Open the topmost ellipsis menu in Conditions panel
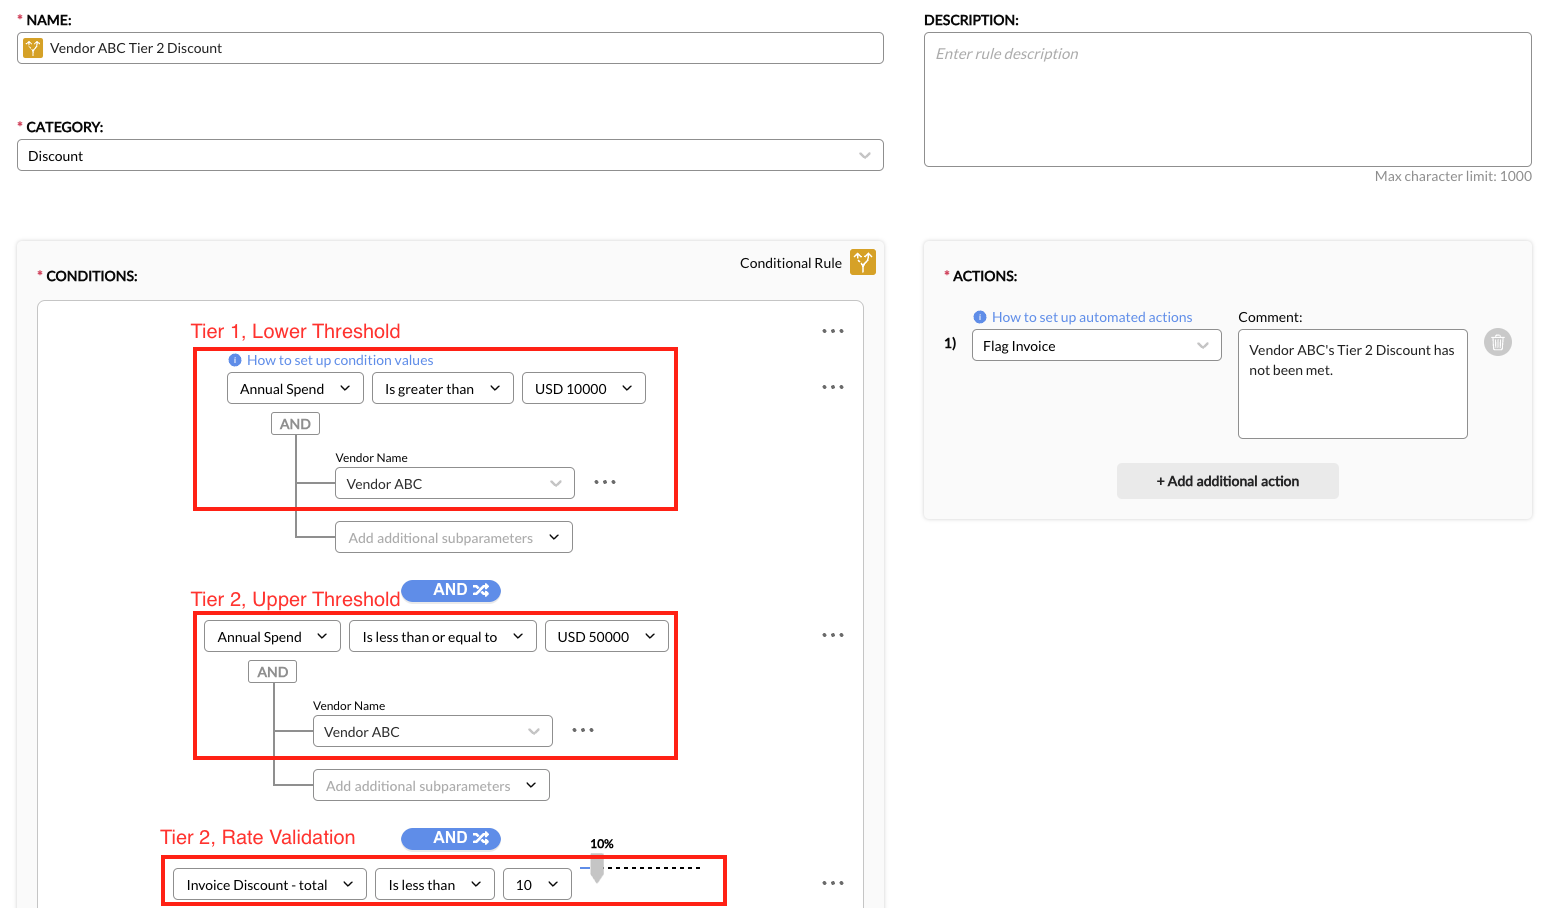 coord(832,331)
